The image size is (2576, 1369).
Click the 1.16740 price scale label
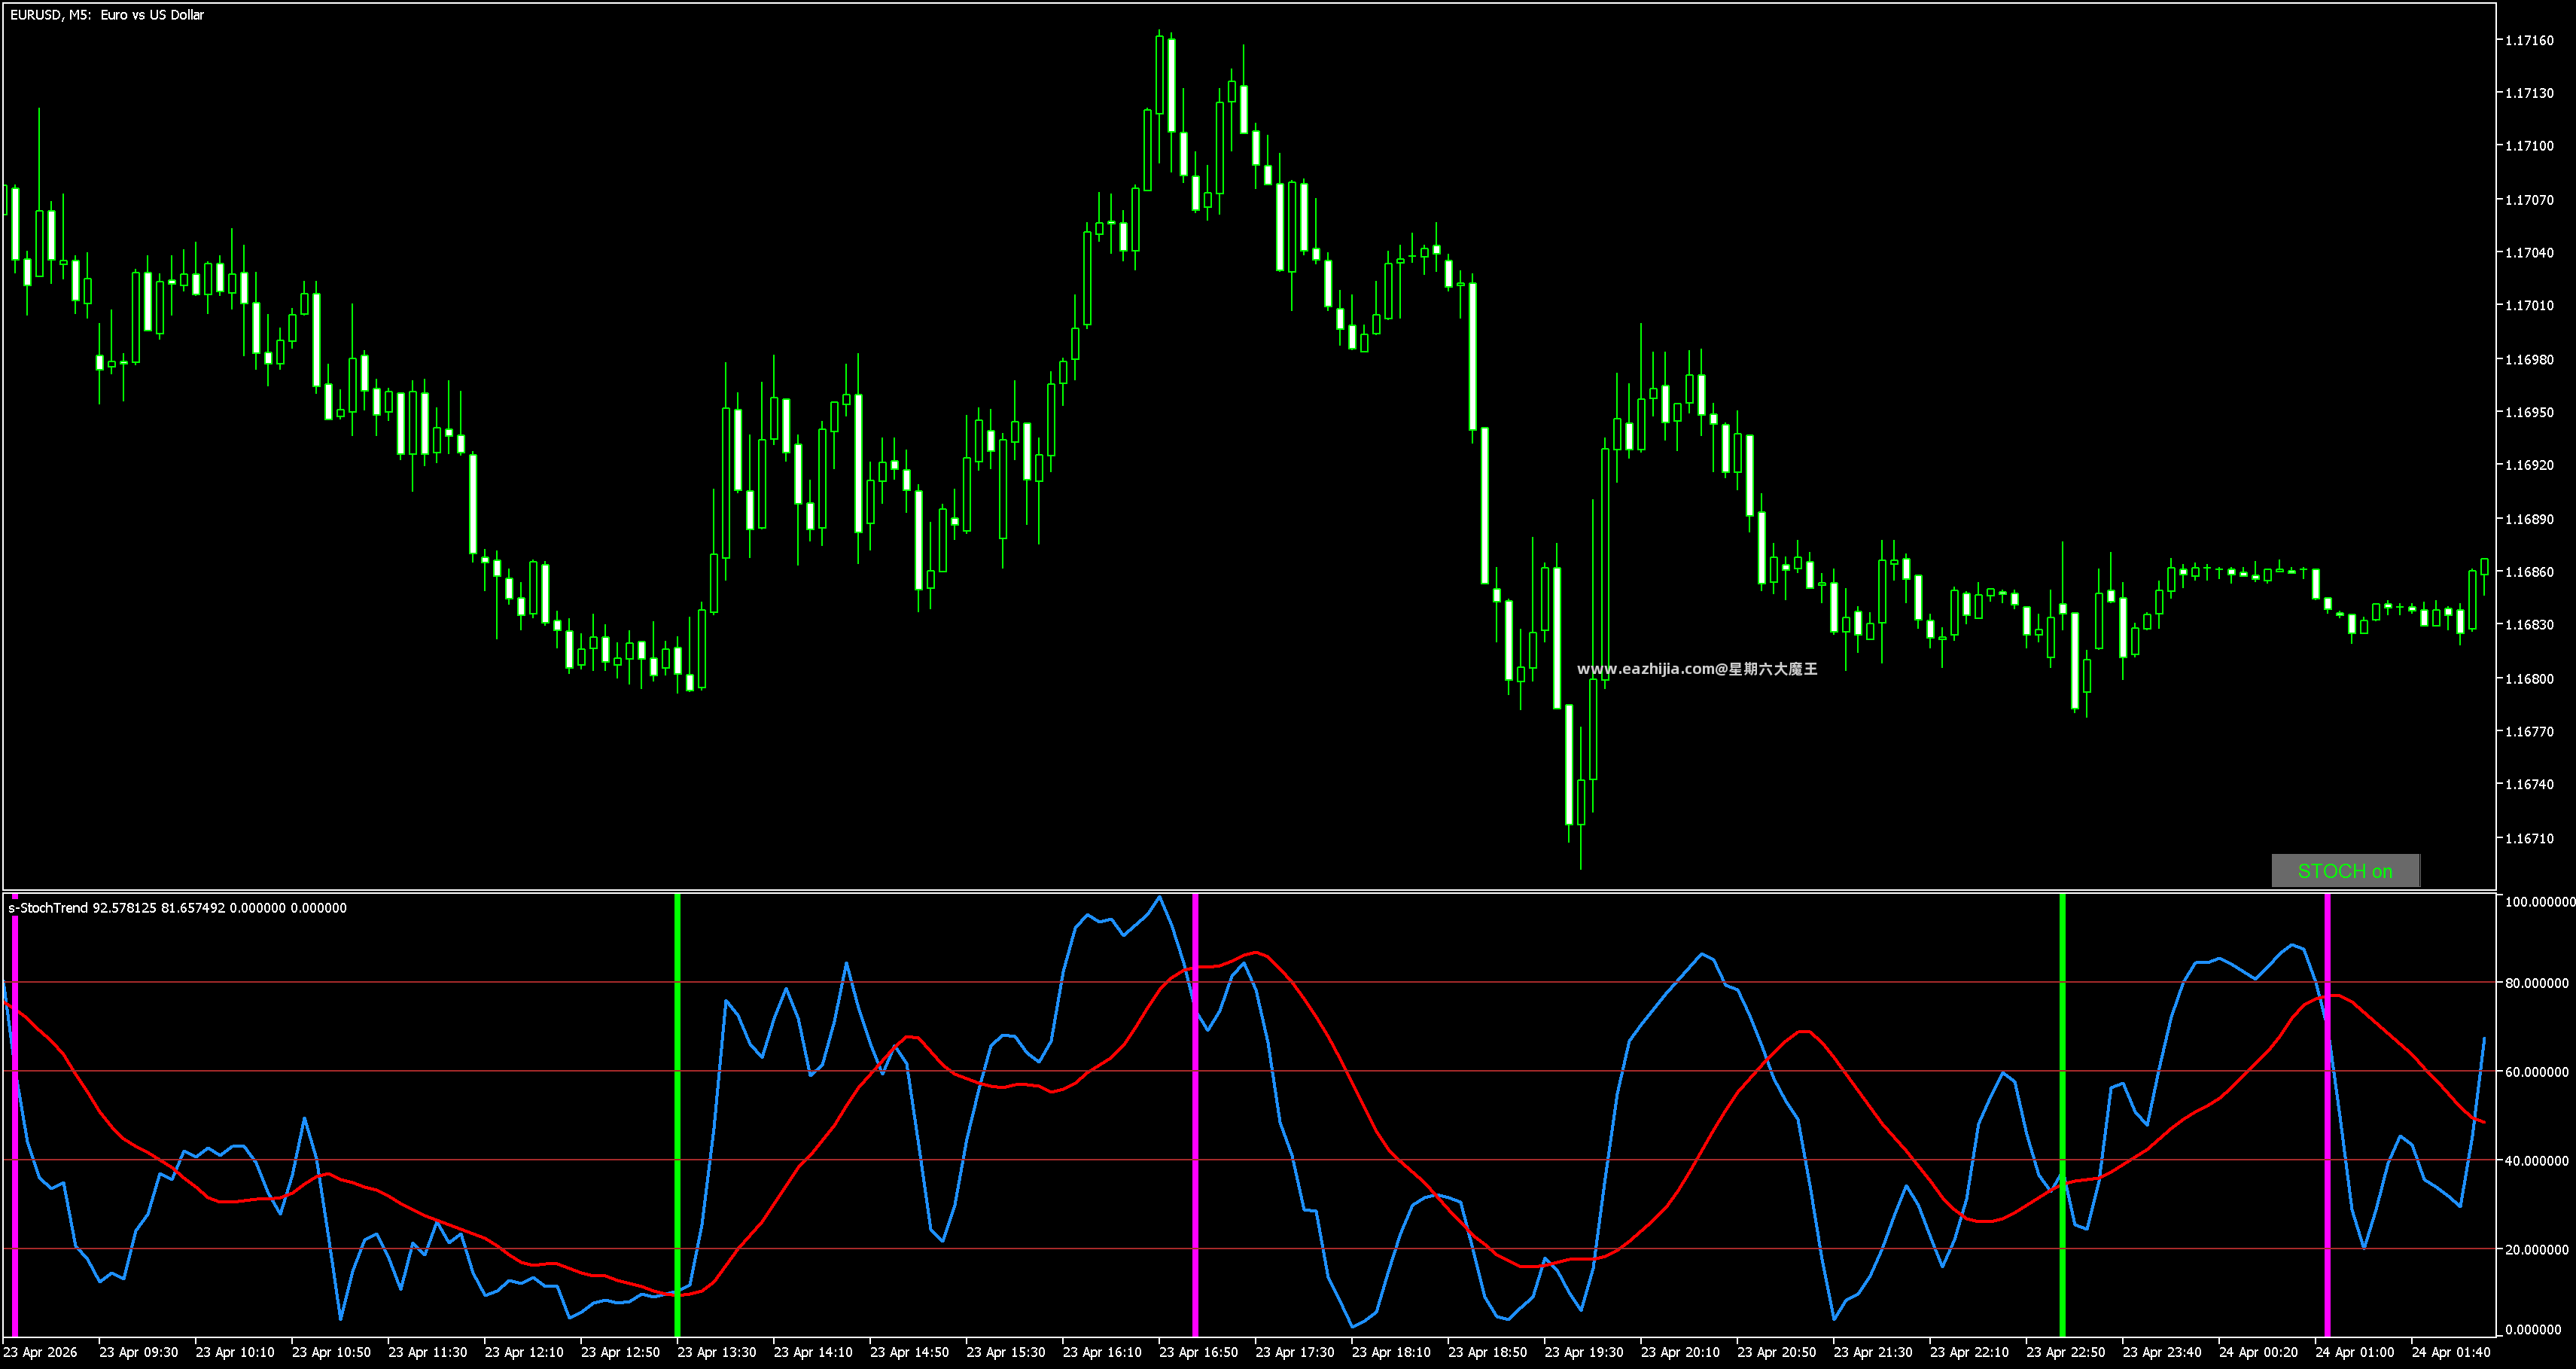pos(2529,785)
